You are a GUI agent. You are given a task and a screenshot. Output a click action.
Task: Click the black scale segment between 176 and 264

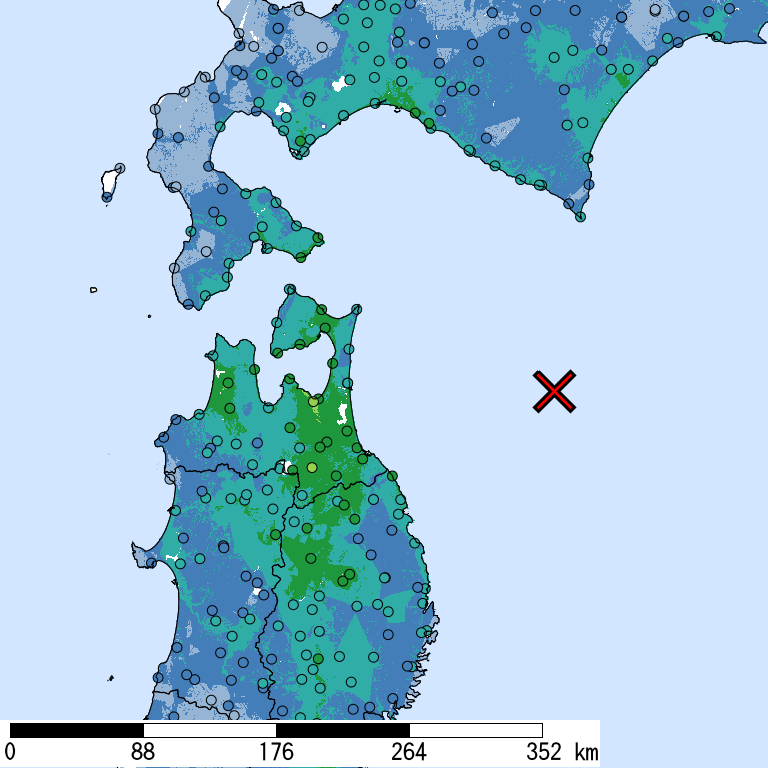tap(342, 730)
